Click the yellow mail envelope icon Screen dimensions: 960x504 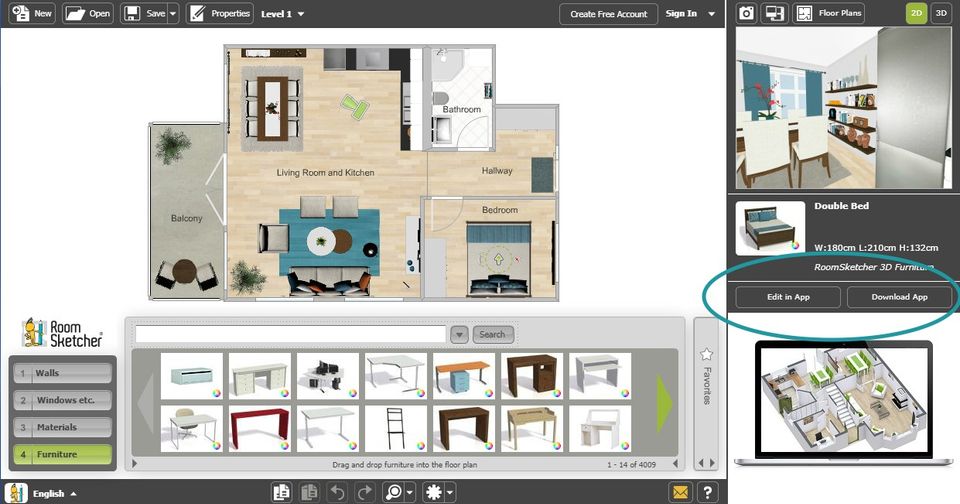click(x=681, y=492)
